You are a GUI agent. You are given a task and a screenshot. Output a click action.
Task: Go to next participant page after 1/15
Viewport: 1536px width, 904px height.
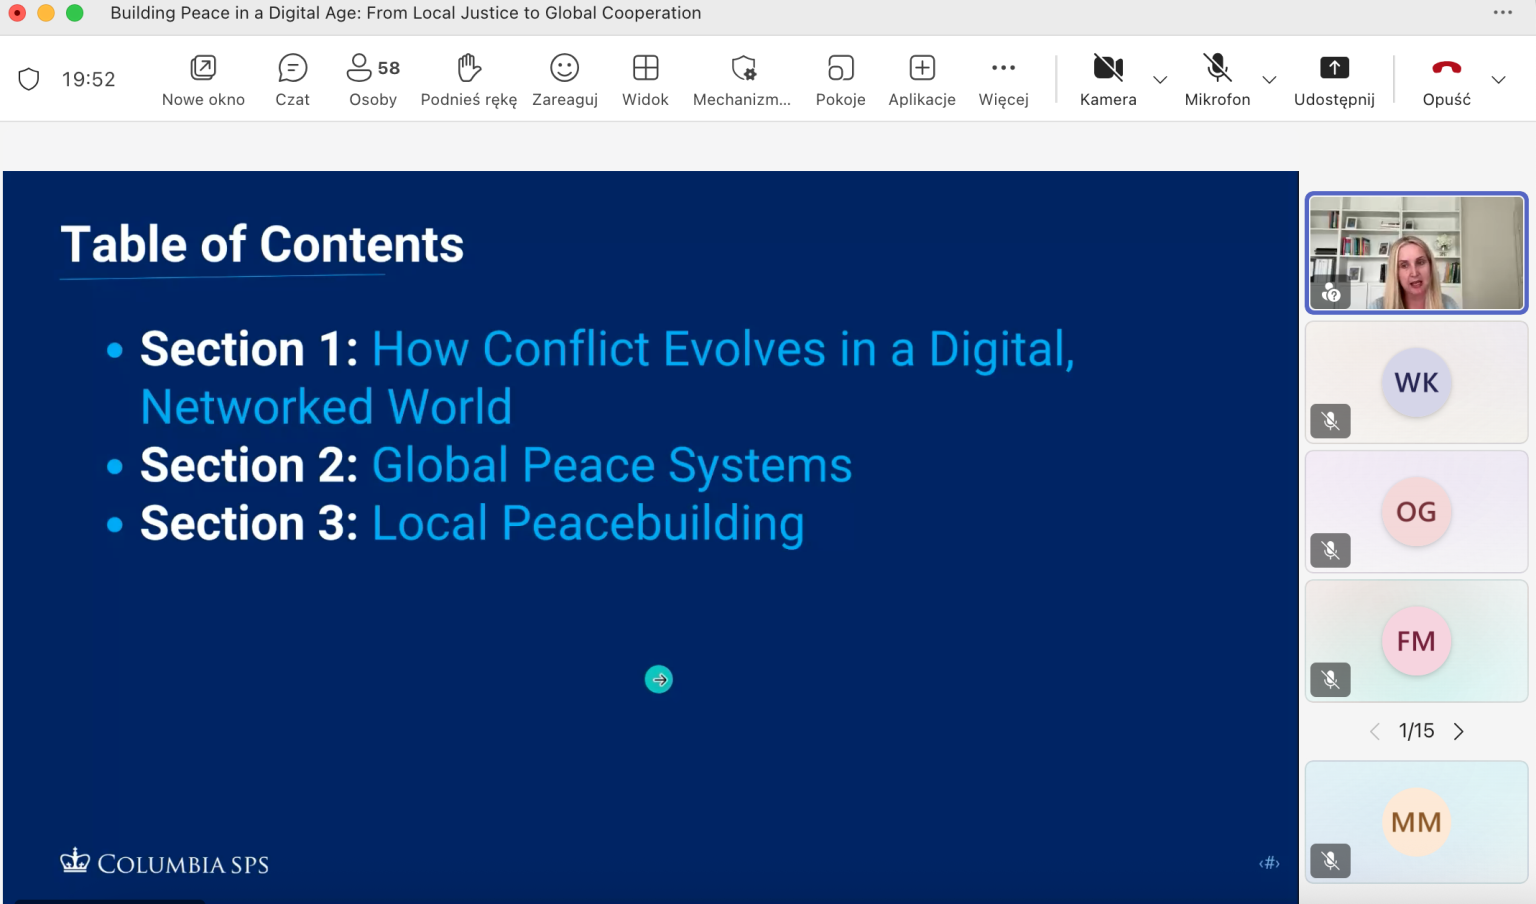(x=1458, y=731)
